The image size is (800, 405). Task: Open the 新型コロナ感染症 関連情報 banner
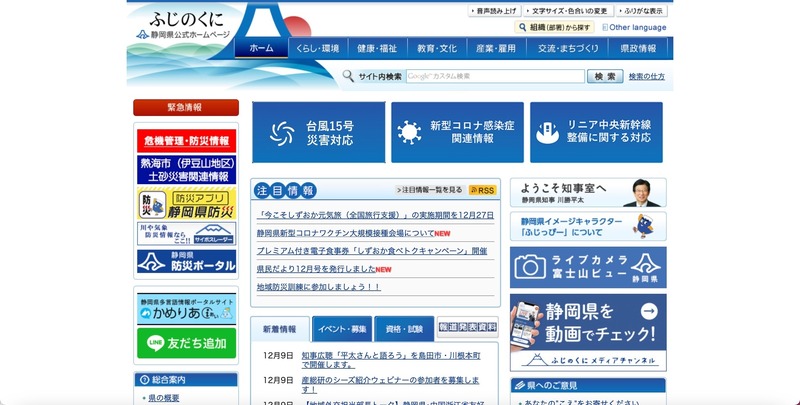pyautogui.click(x=457, y=132)
